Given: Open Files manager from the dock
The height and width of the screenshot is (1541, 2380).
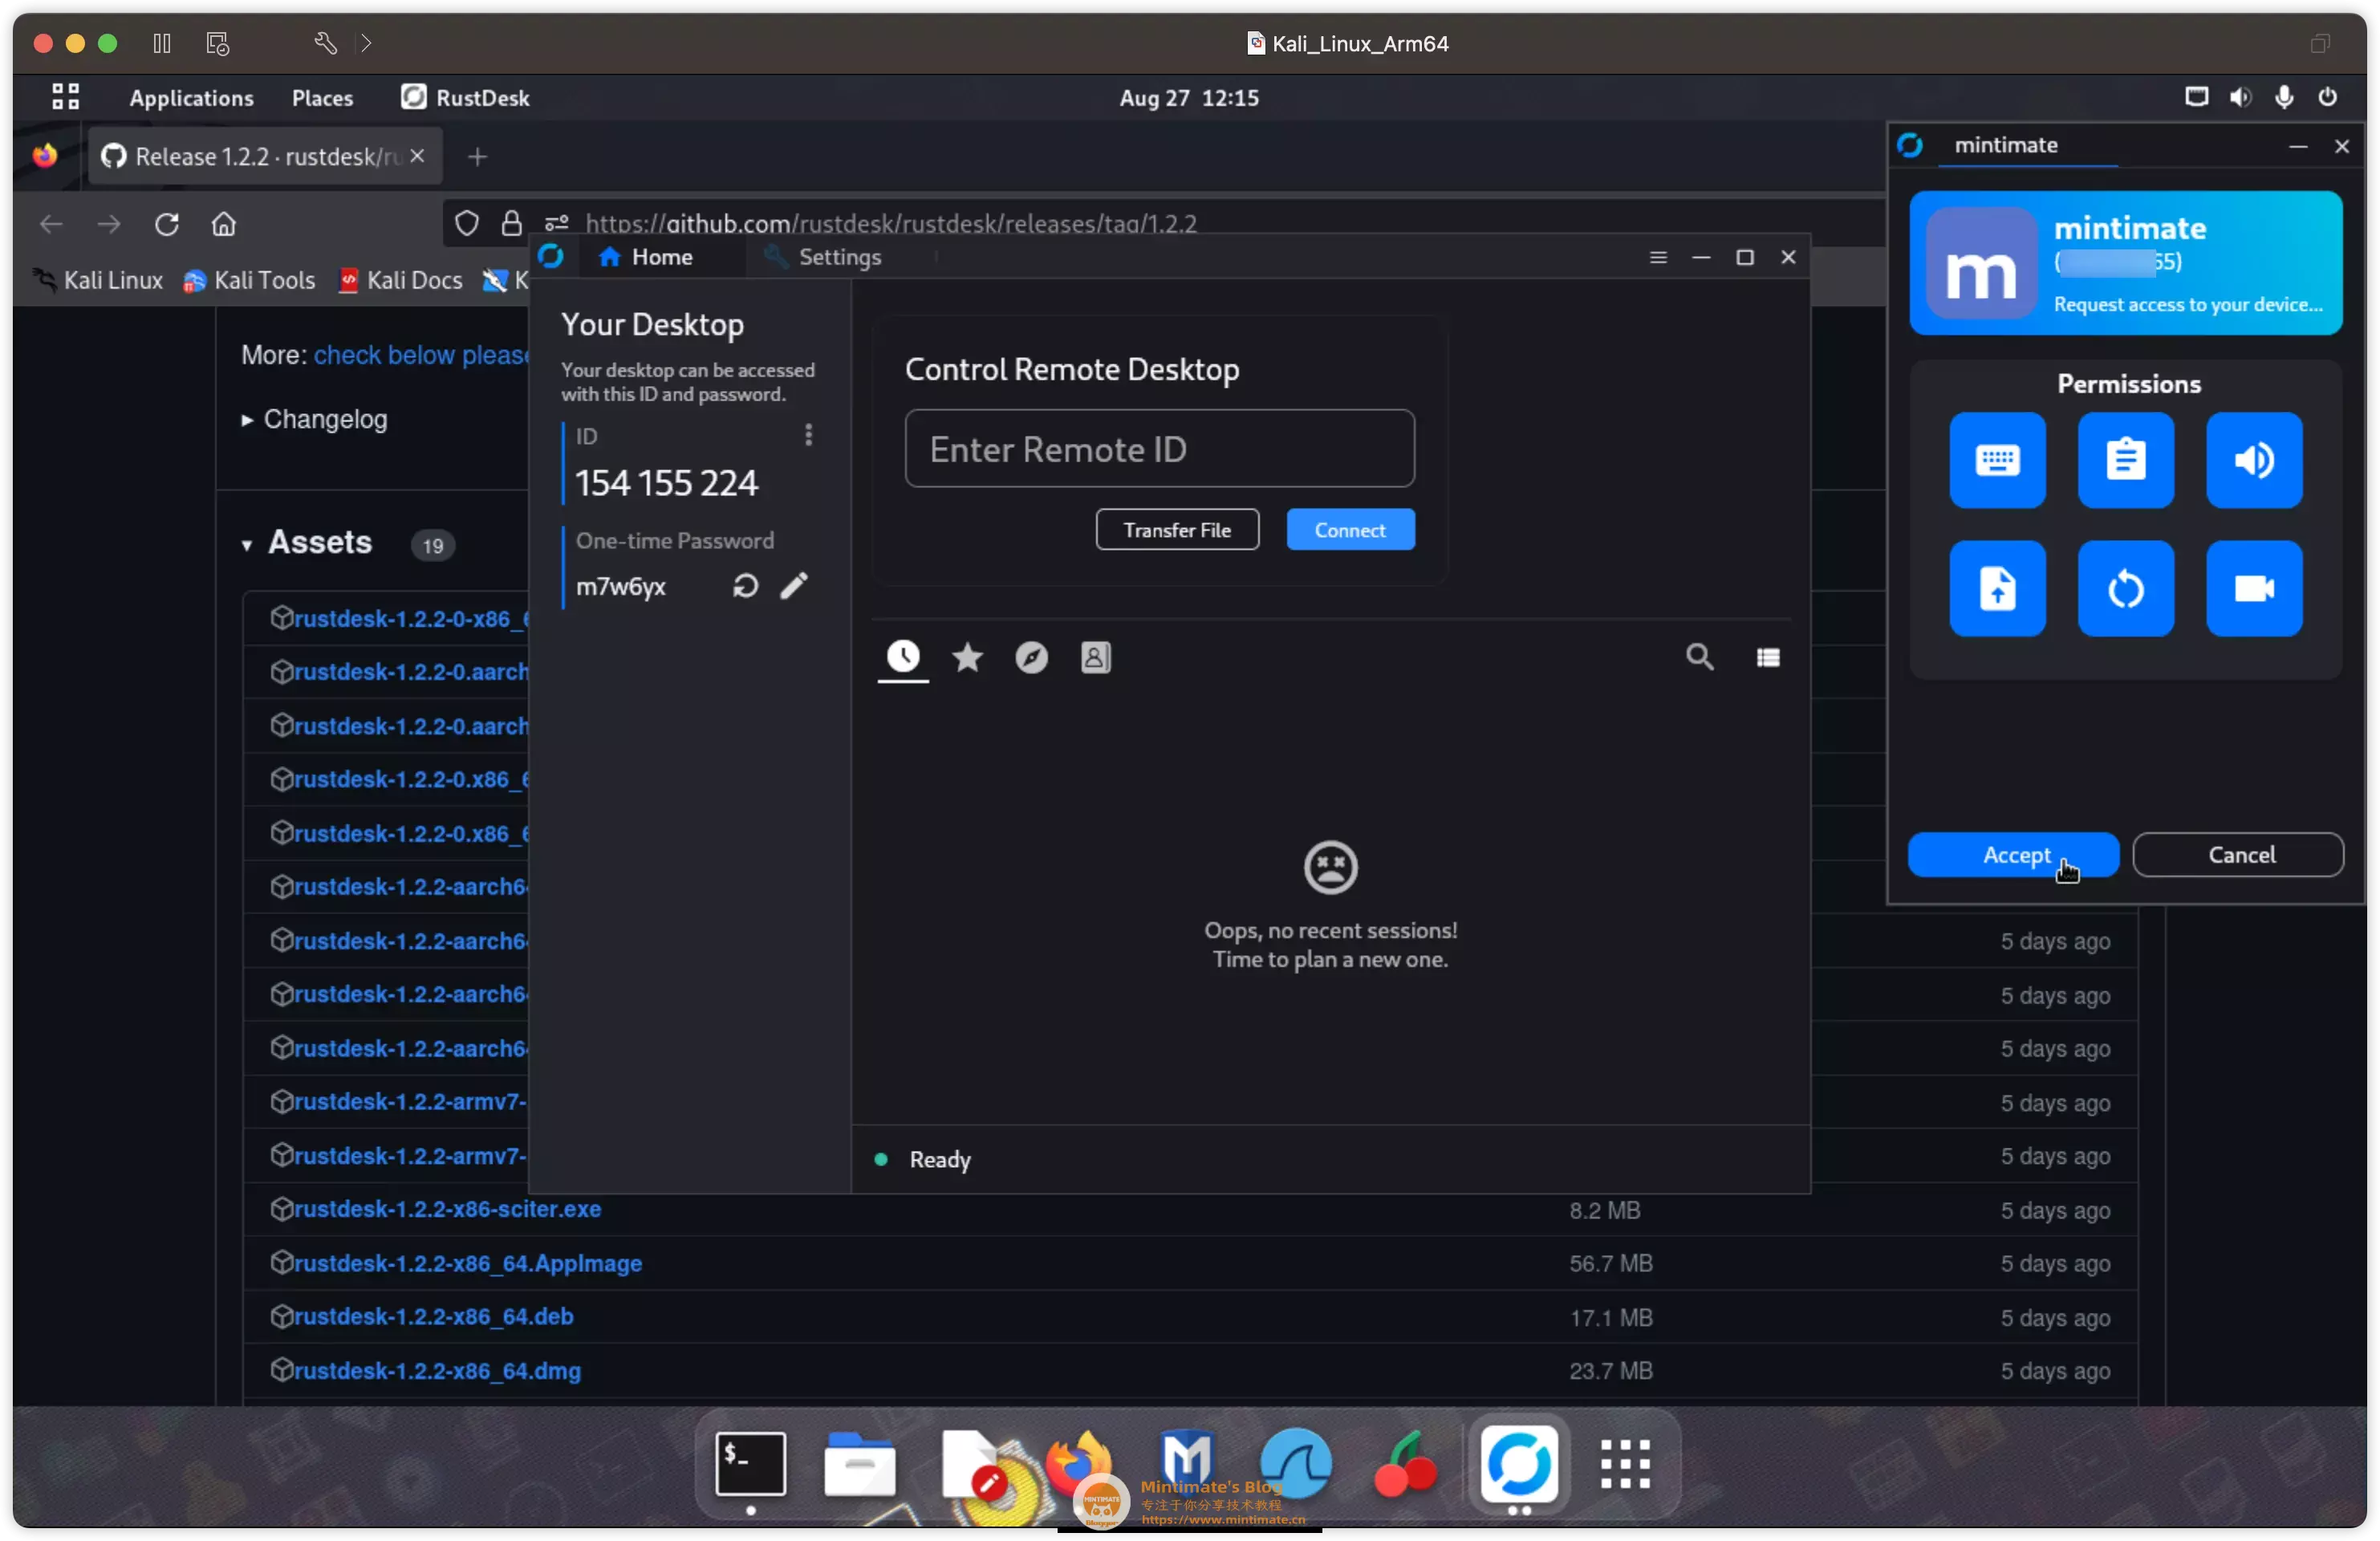Looking at the screenshot, I should tap(859, 1464).
